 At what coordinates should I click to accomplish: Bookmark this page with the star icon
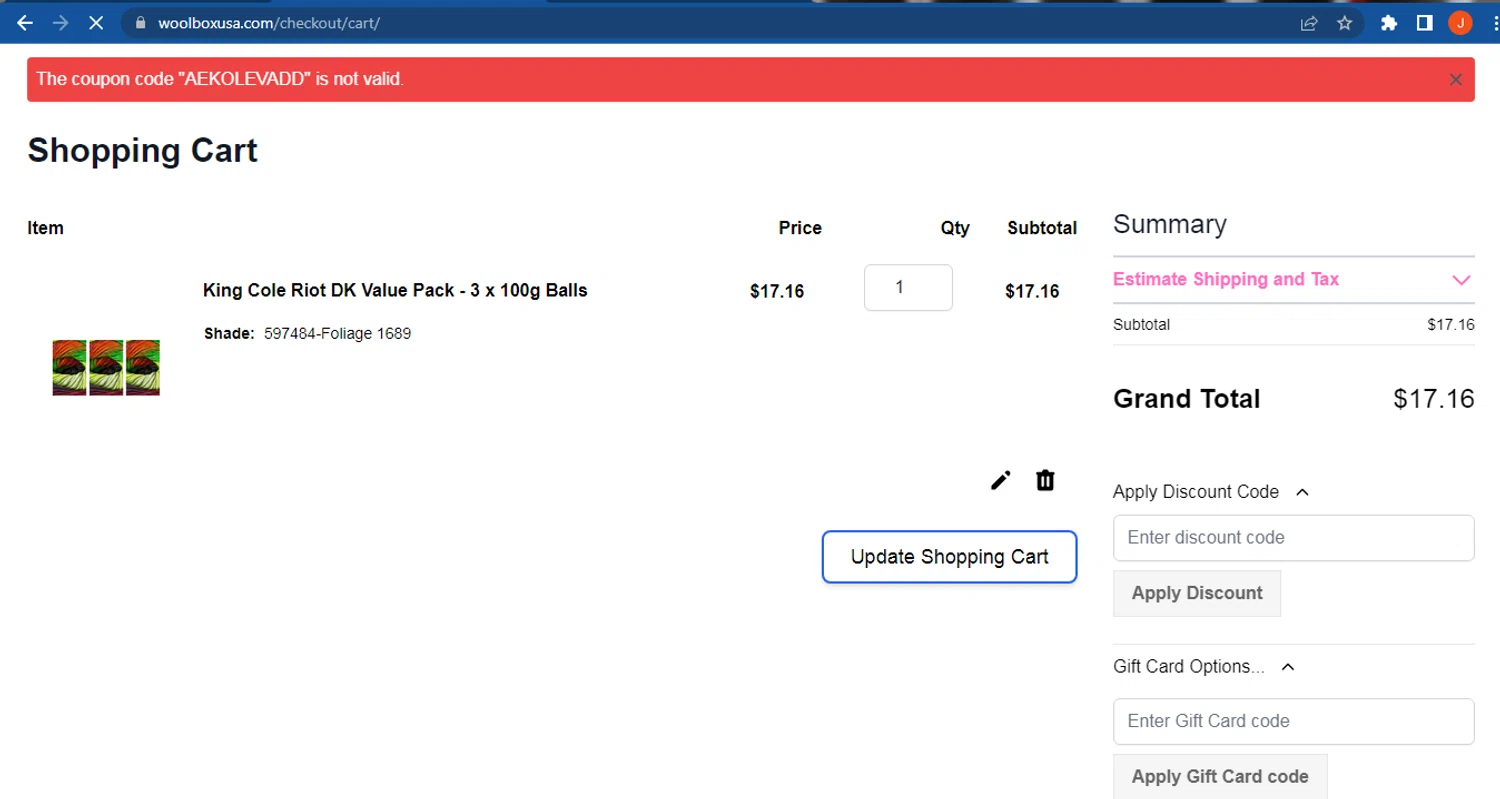tap(1344, 22)
